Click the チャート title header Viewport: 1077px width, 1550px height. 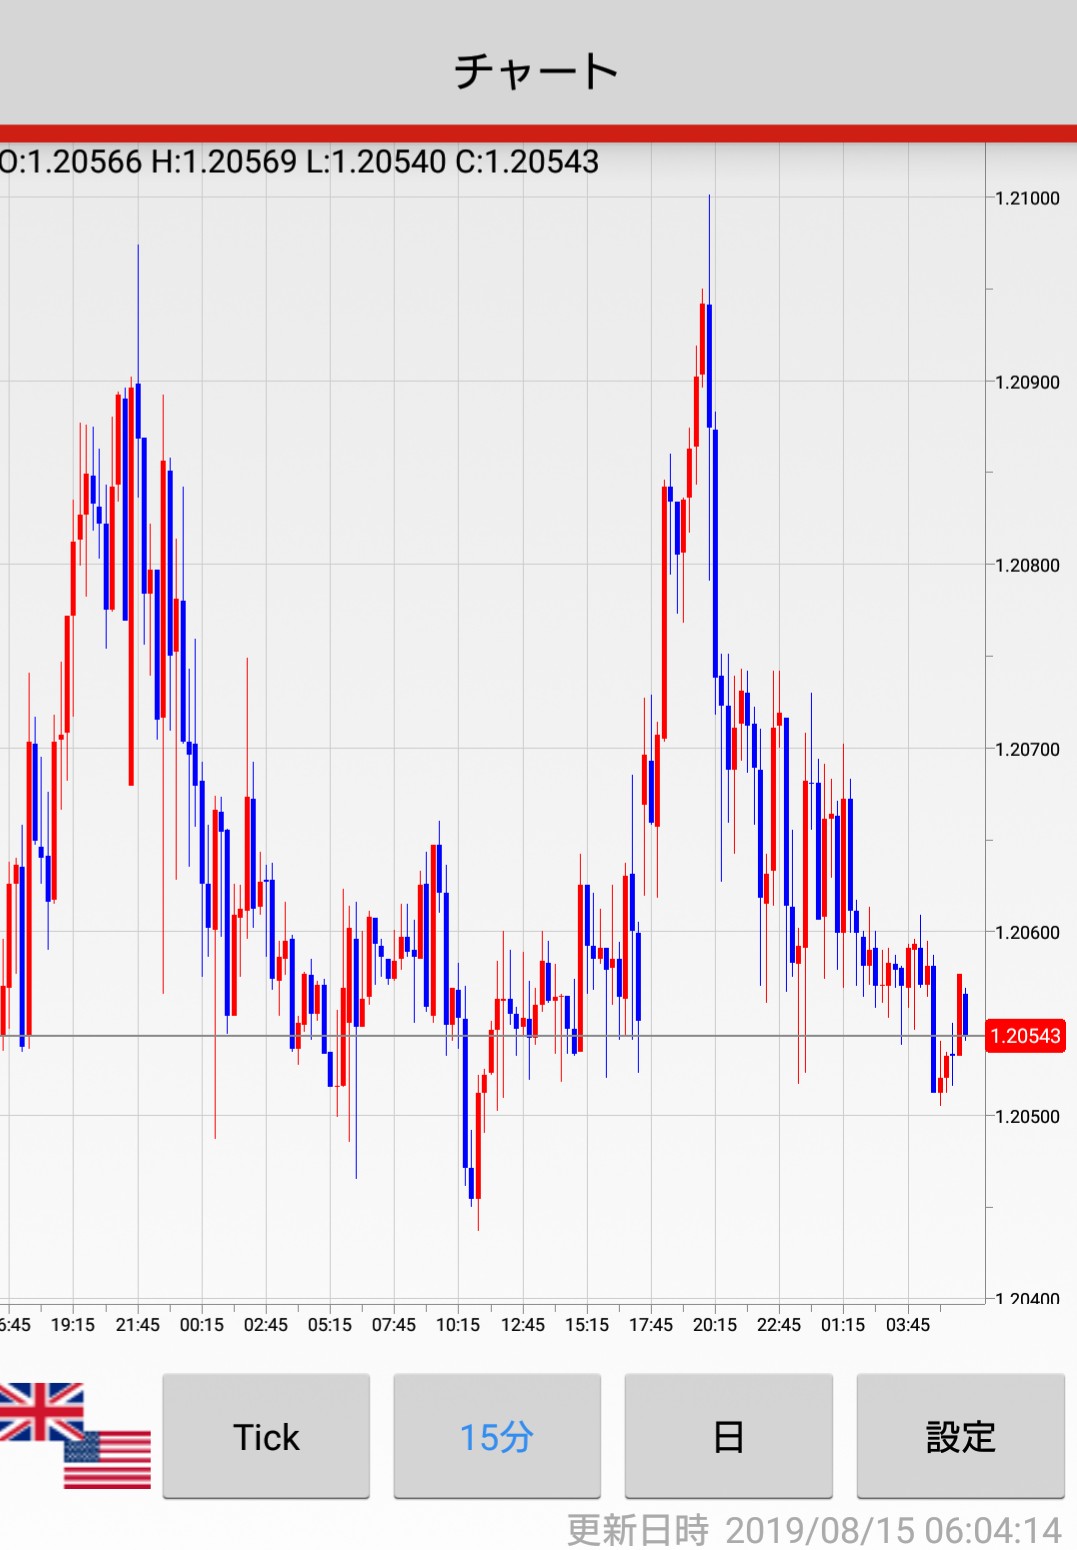tap(537, 71)
